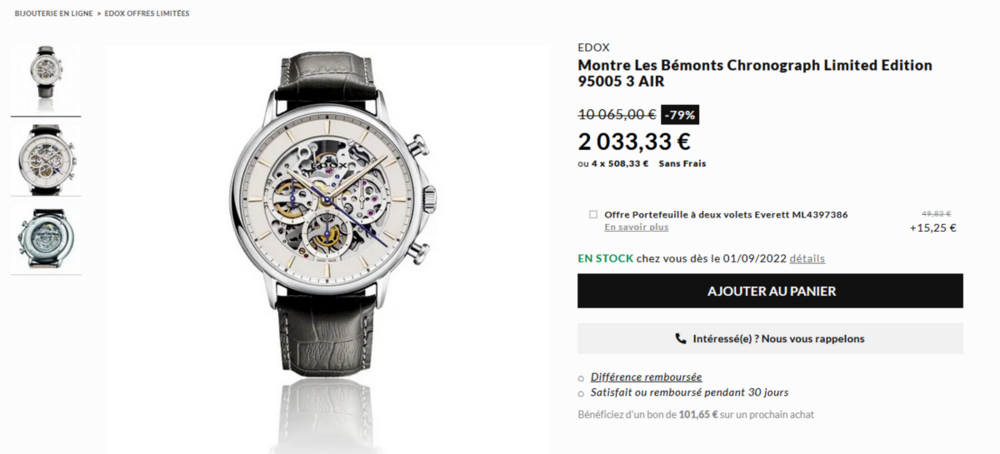Image resolution: width=1000 pixels, height=454 pixels.
Task: Open the Edox Offres Limitées breadcrumb
Action: click(x=147, y=14)
